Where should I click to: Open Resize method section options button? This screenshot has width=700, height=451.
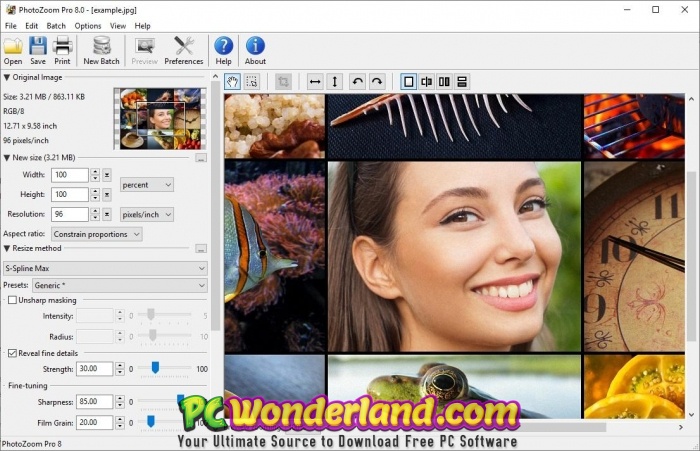pyautogui.click(x=201, y=249)
